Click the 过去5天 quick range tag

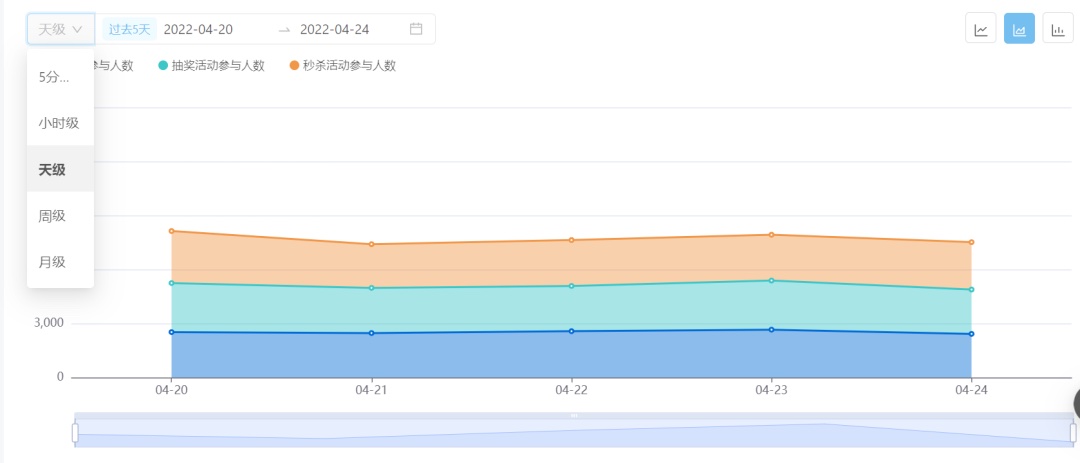[130, 29]
